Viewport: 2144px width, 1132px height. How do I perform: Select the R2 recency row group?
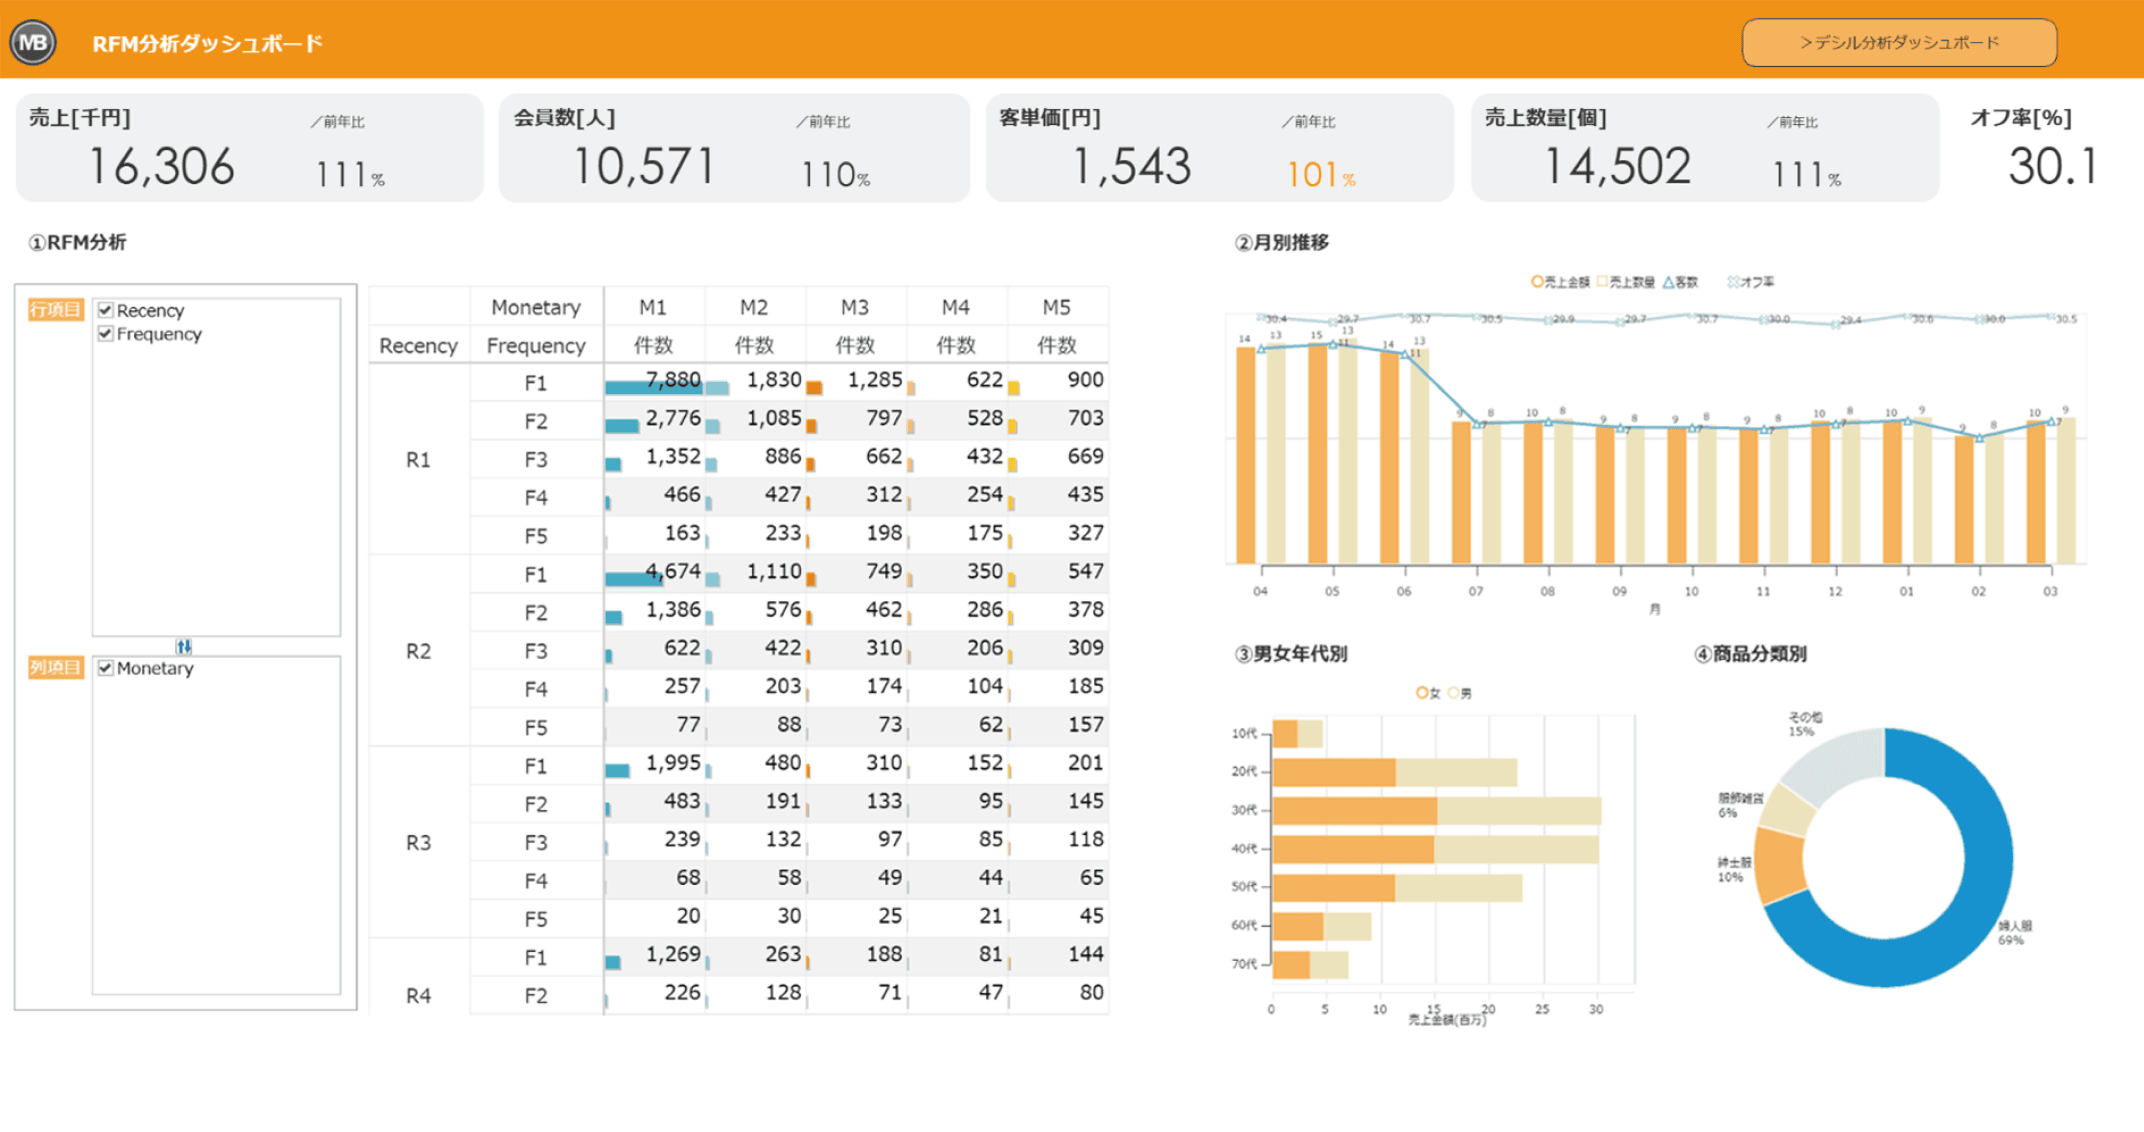click(419, 651)
